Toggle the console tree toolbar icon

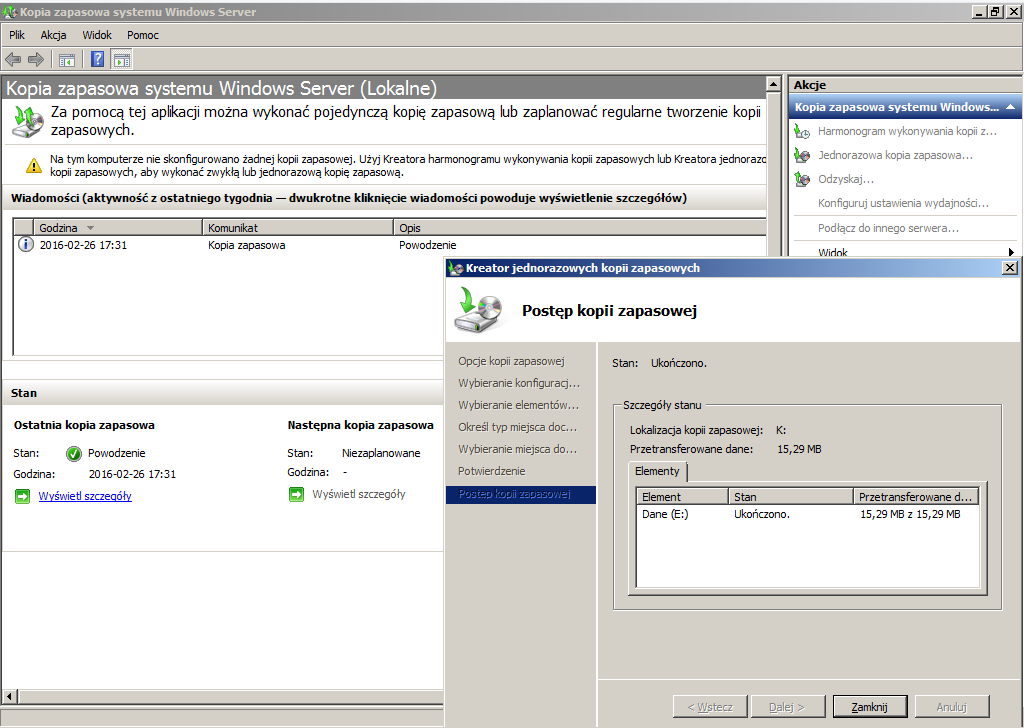point(67,60)
